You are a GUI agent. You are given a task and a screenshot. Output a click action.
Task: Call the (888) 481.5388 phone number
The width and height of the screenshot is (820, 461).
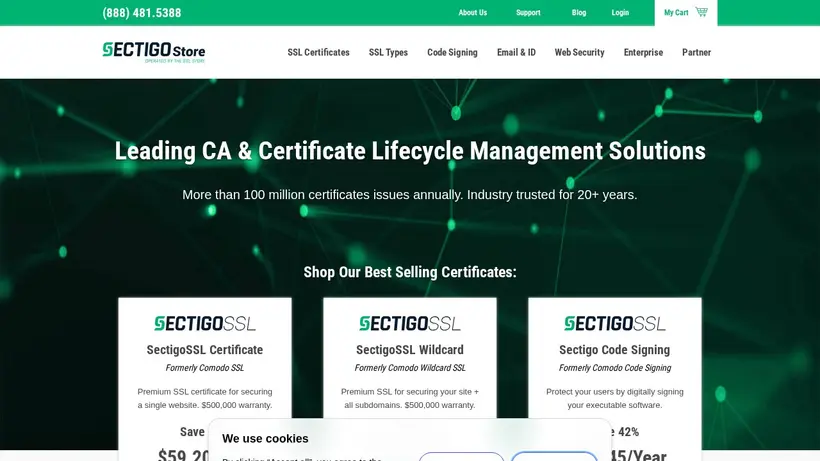(x=142, y=13)
